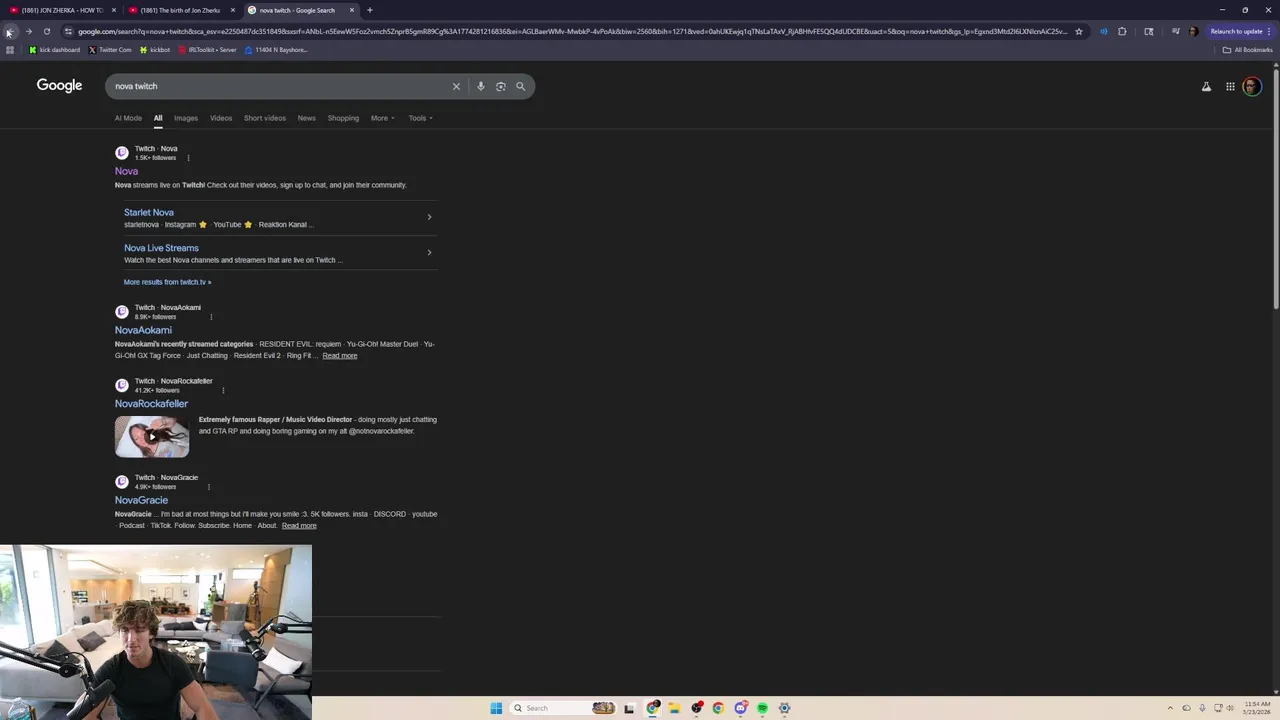The width and height of the screenshot is (1280, 720).
Task: Click the Google logo
Action: click(59, 86)
